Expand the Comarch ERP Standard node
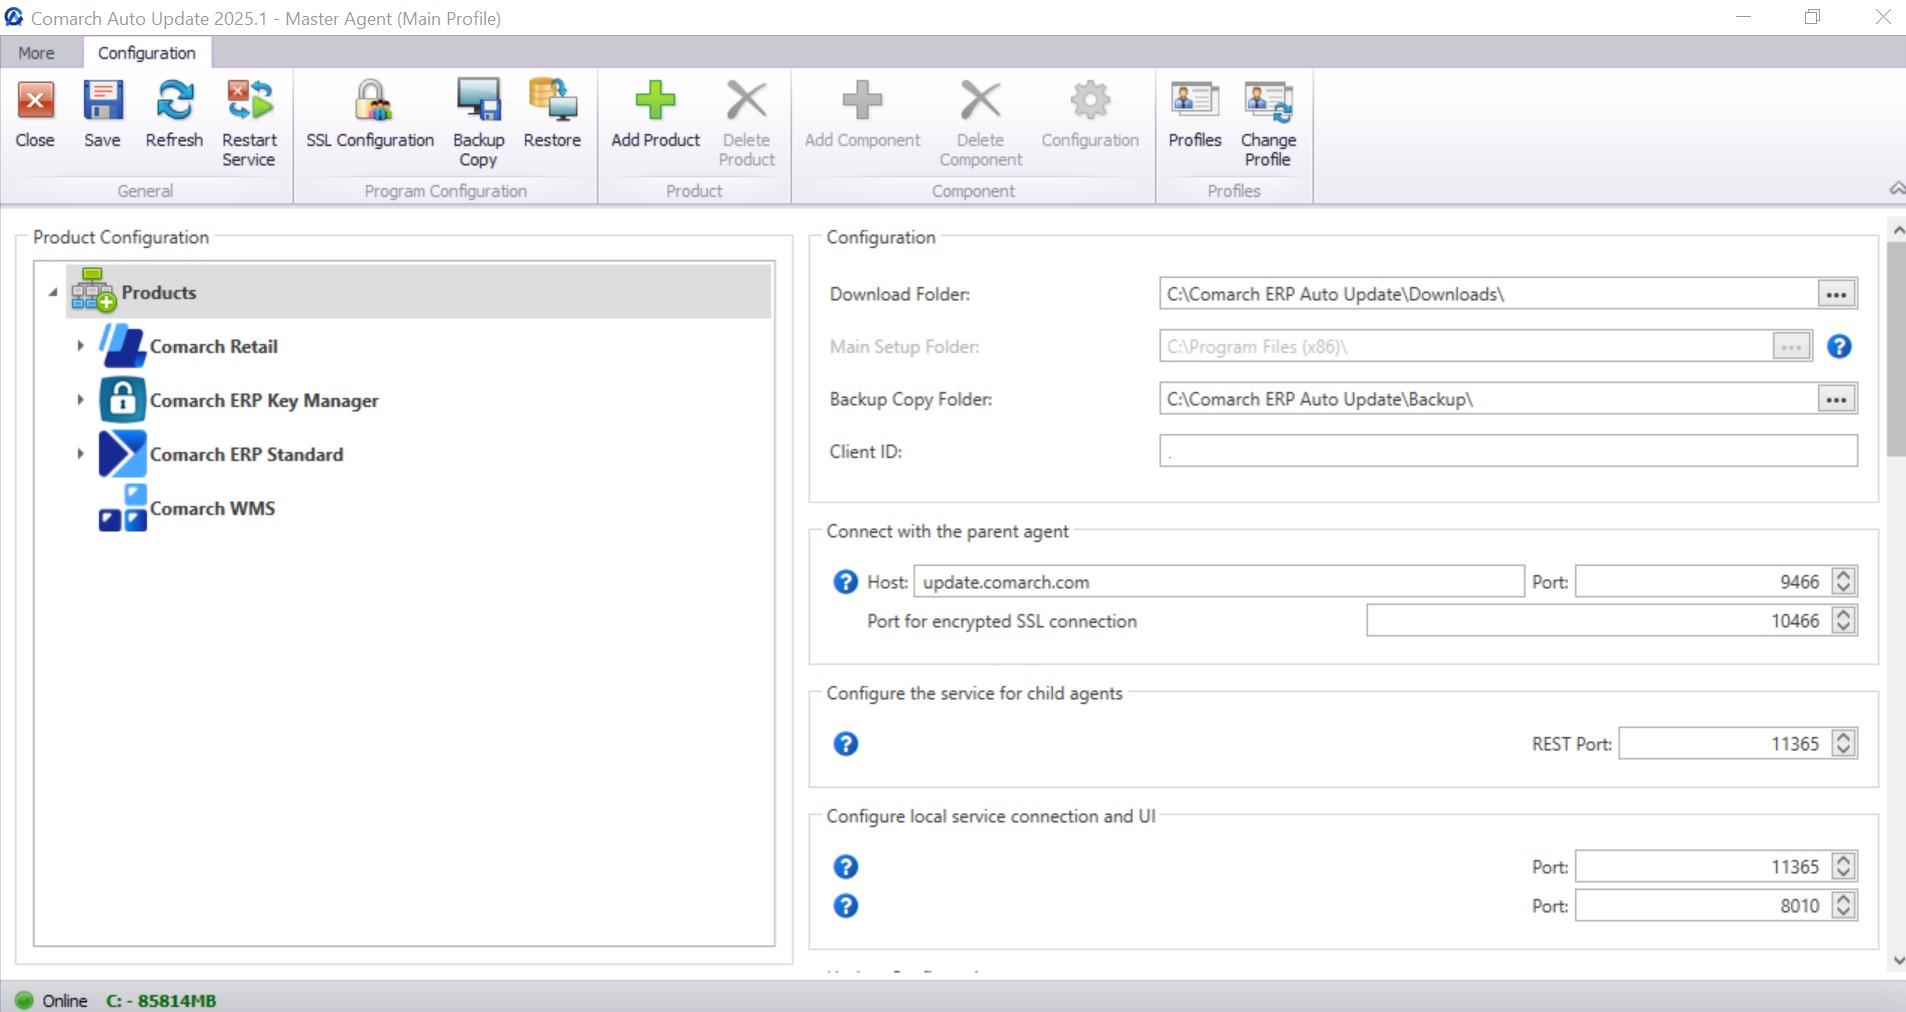This screenshot has width=1906, height=1012. [x=80, y=454]
